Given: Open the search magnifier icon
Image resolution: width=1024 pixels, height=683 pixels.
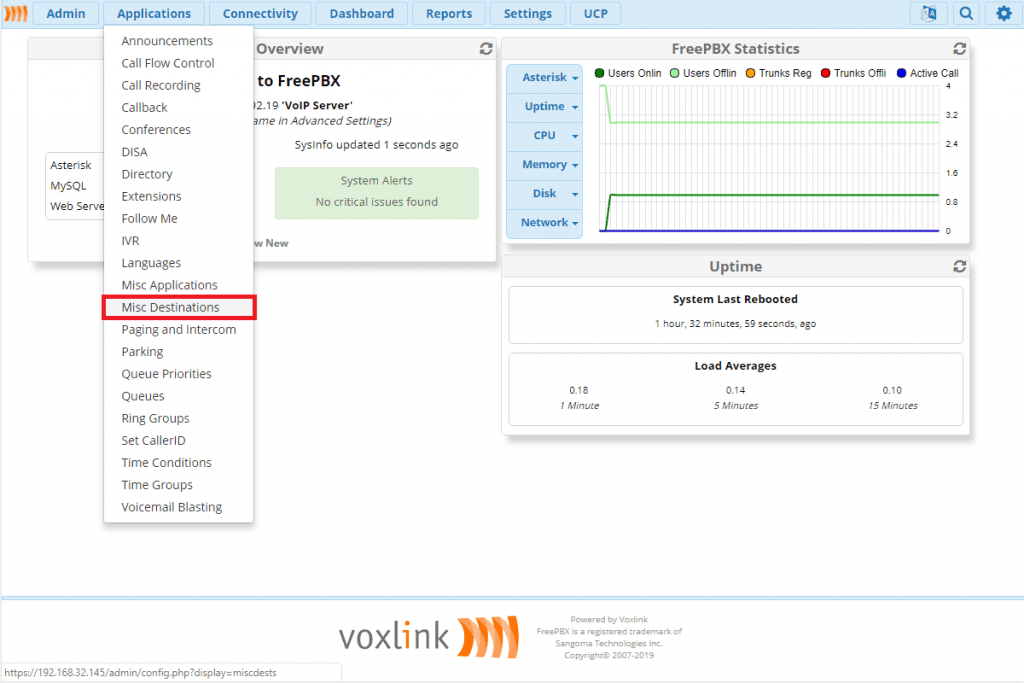Looking at the screenshot, I should (966, 13).
